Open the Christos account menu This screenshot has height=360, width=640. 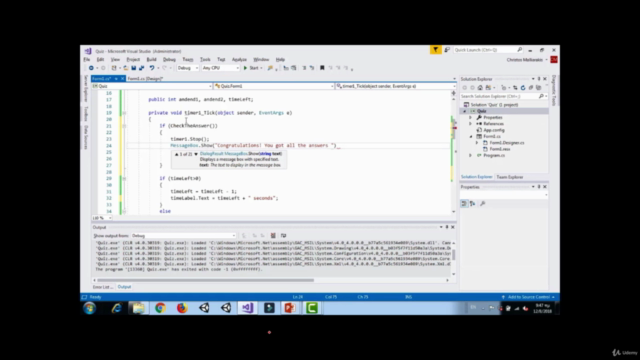pyautogui.click(x=527, y=60)
